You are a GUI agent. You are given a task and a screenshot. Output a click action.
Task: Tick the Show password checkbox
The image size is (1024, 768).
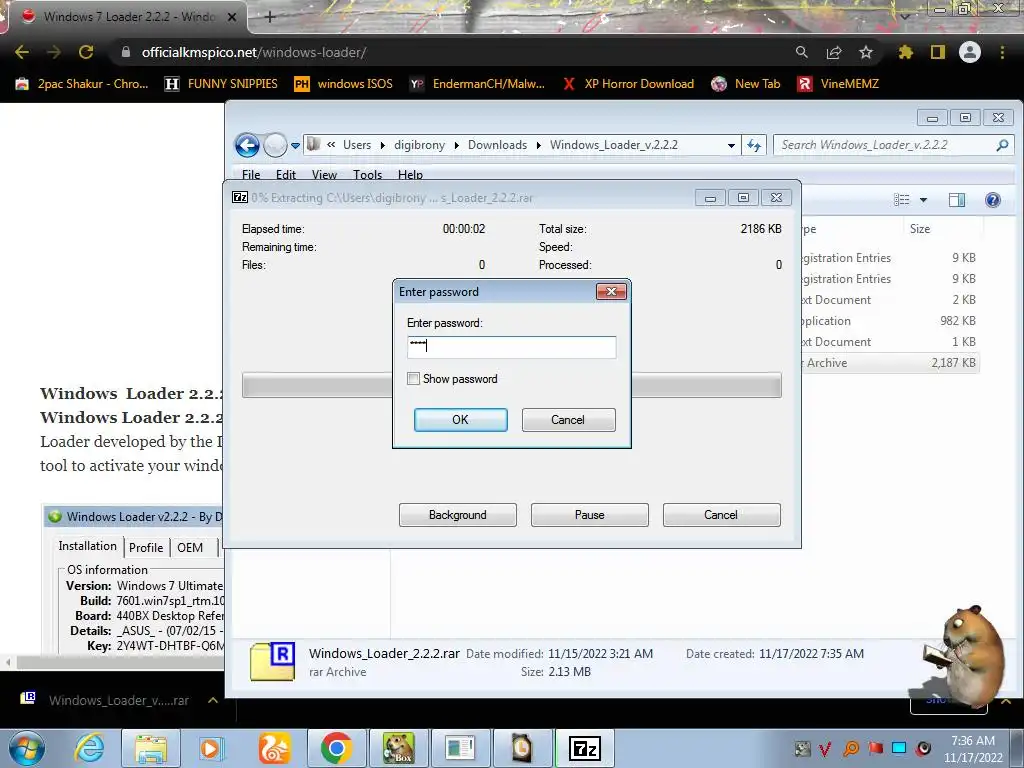(x=413, y=379)
